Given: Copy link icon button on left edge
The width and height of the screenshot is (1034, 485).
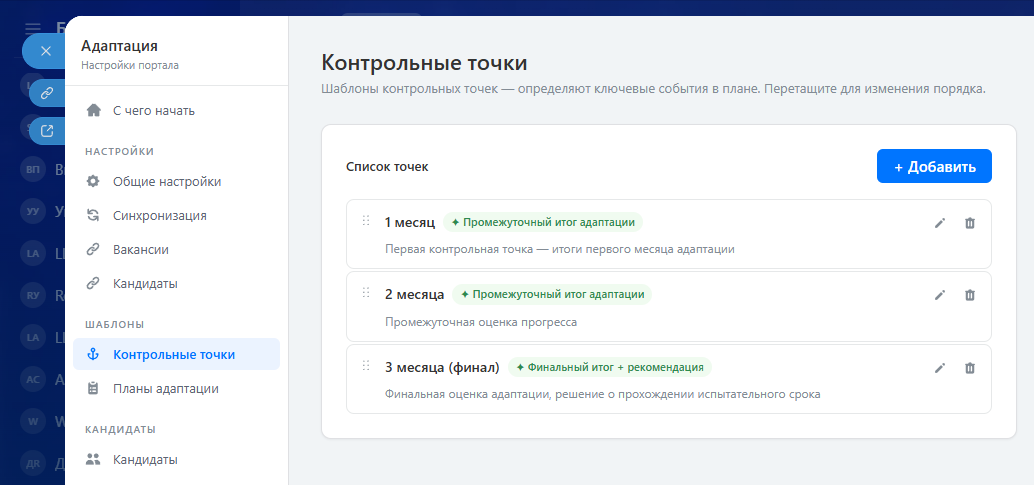Looking at the screenshot, I should pos(47,93).
